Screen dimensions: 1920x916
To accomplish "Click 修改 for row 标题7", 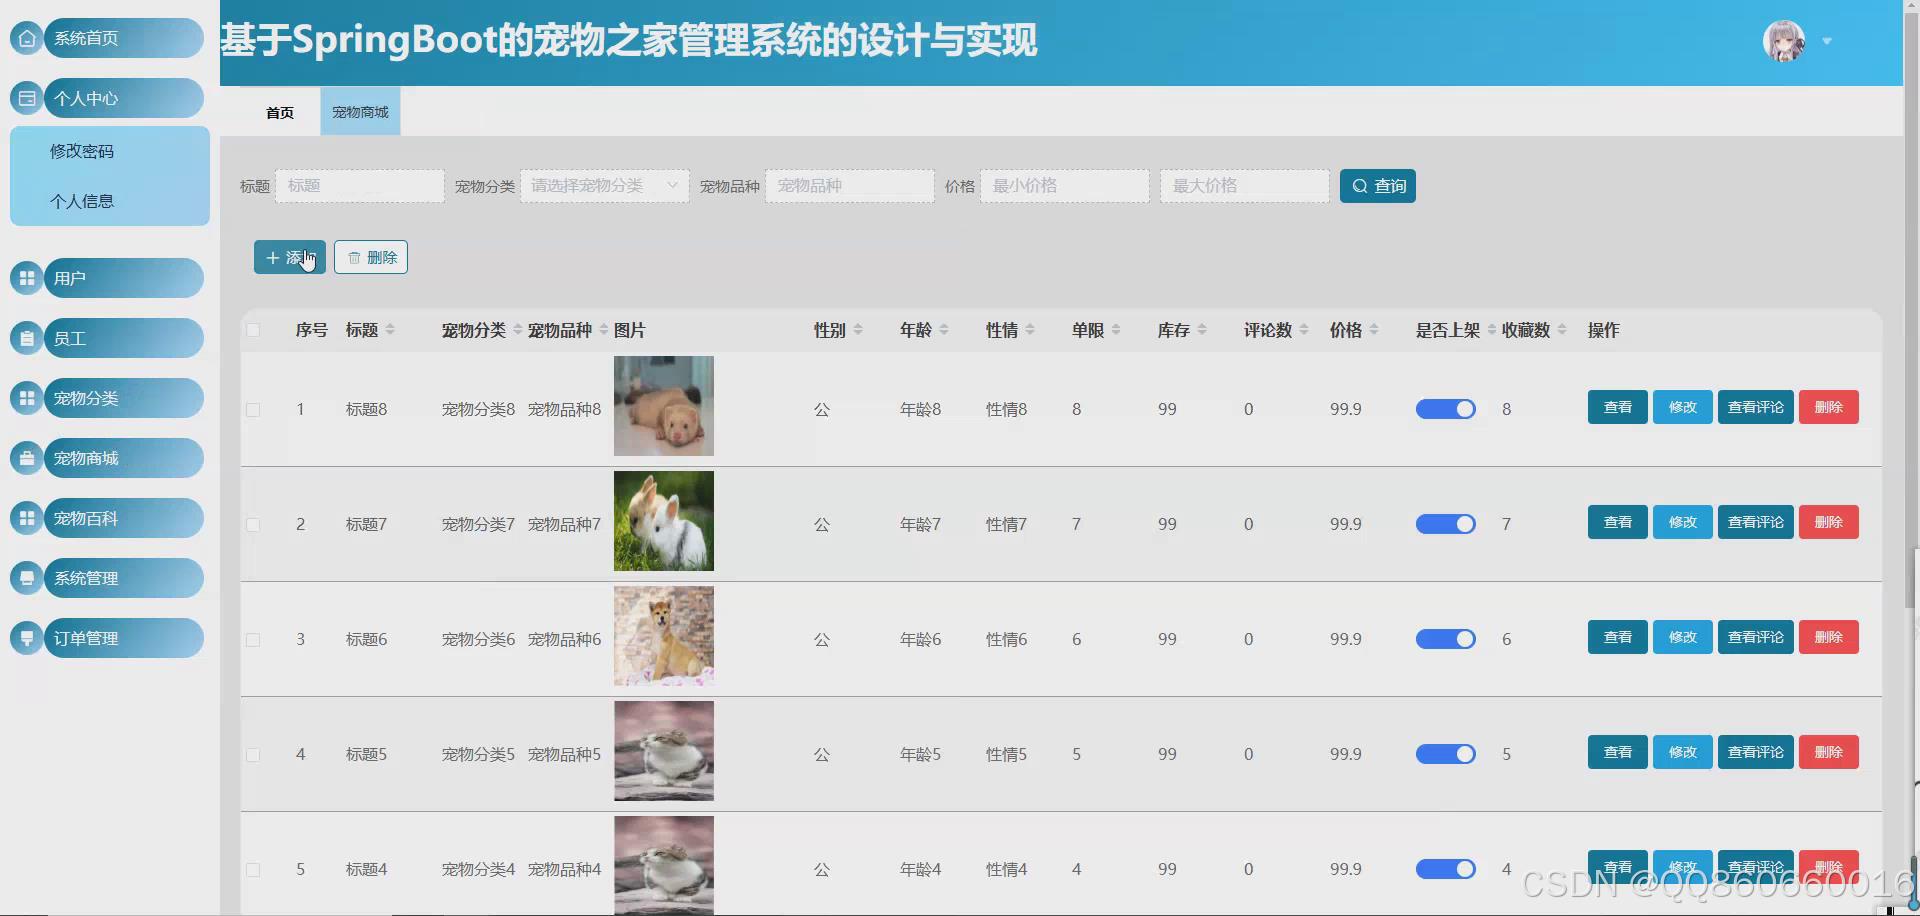I will [x=1682, y=522].
